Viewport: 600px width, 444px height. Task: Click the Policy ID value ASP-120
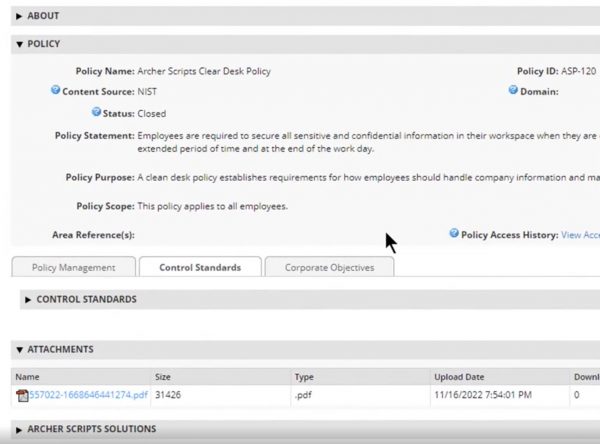point(579,71)
